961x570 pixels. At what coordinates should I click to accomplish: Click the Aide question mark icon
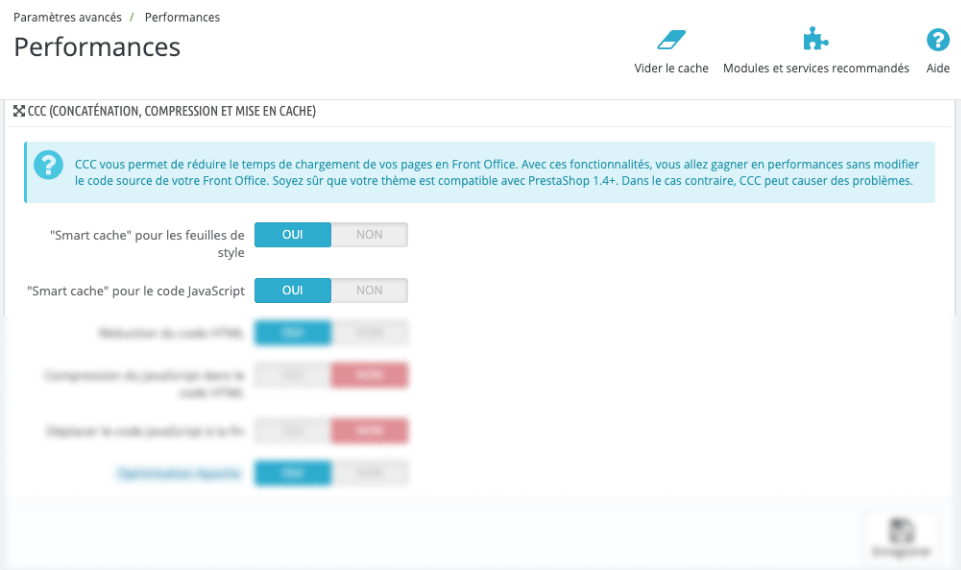tap(937, 40)
